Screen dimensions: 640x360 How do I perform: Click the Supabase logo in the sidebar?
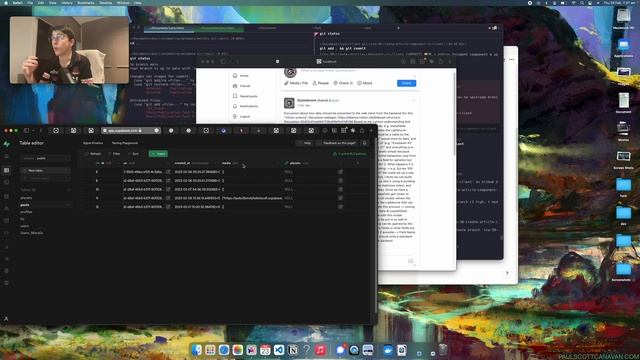pos(7,144)
